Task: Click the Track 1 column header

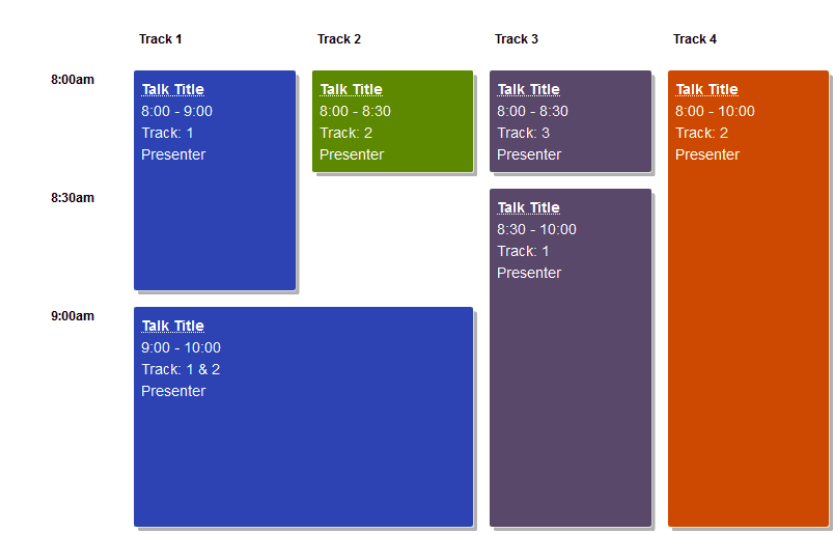Action: [160, 39]
